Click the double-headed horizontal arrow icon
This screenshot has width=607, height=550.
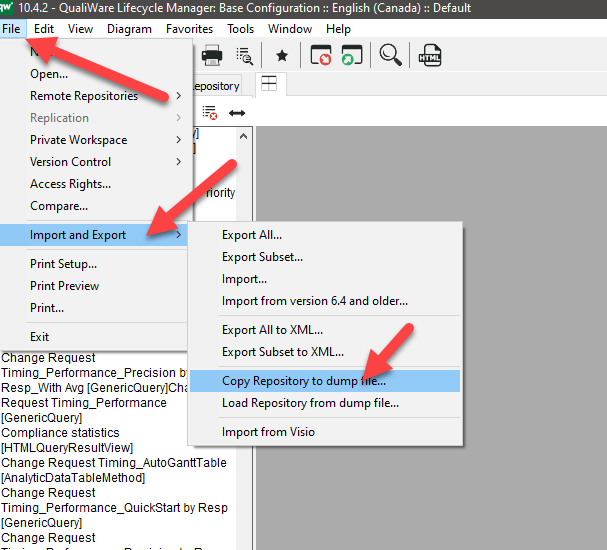[237, 113]
